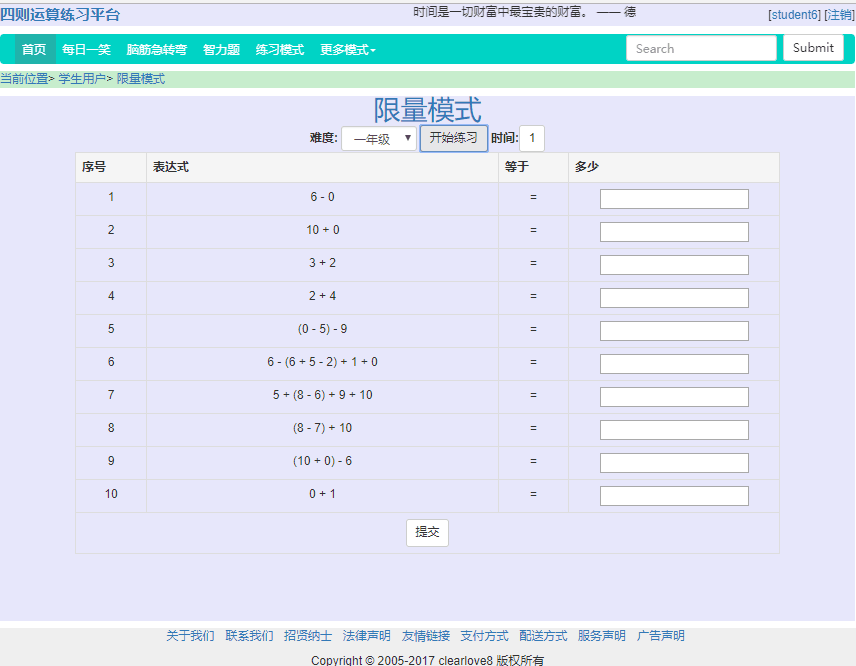Image resolution: width=856 pixels, height=666 pixels.
Task: Click the 时间 input field
Action: tap(532, 138)
